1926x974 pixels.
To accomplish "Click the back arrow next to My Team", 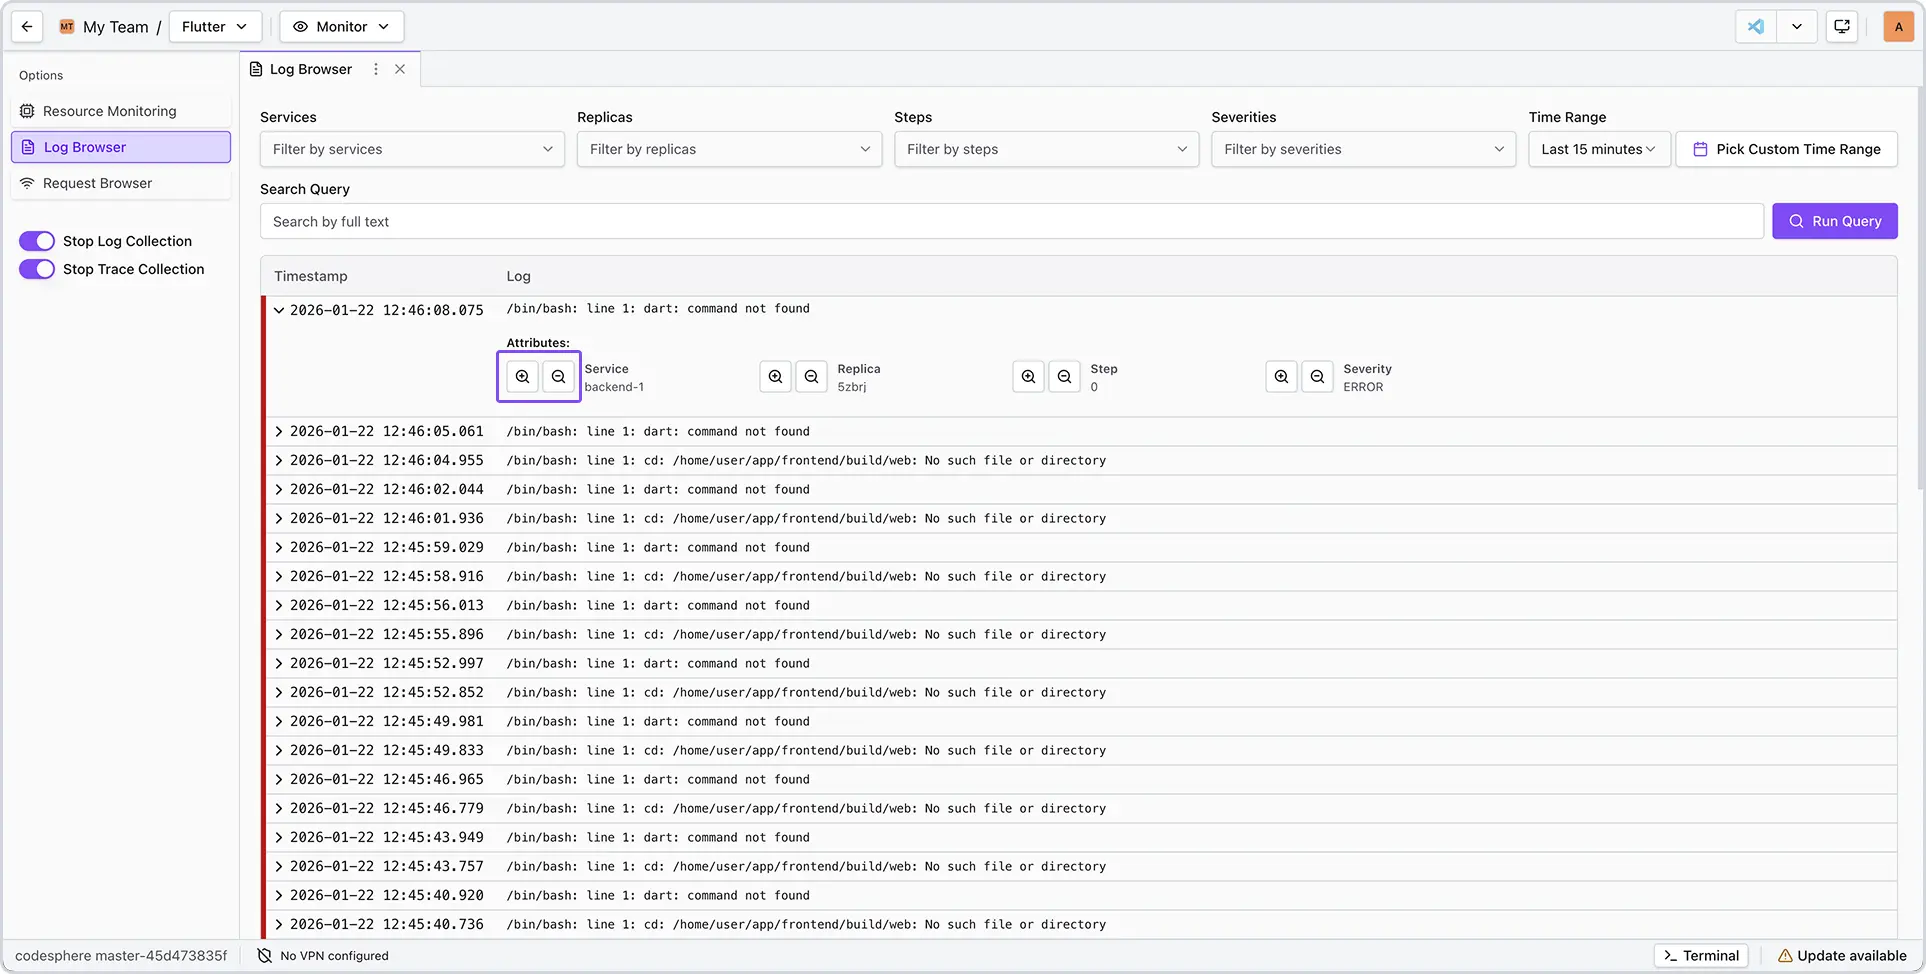I will click(x=26, y=26).
